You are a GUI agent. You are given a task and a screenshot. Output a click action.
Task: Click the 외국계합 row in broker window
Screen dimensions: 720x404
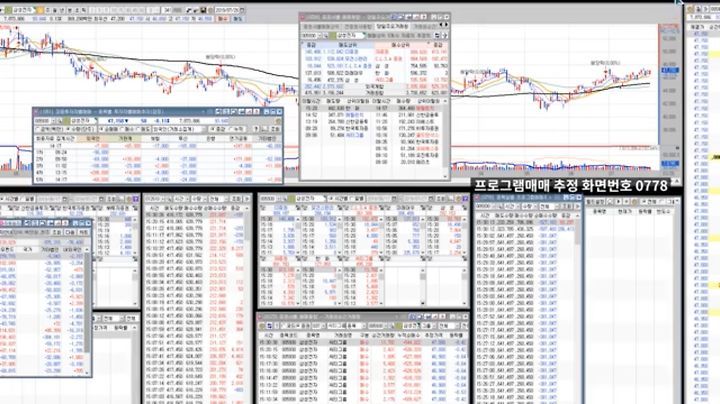click(374, 86)
